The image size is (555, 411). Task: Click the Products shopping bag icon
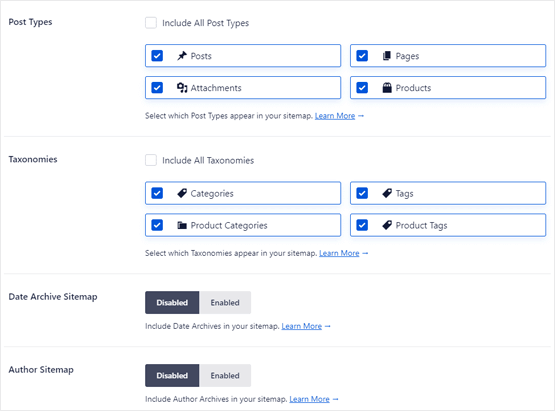(x=387, y=87)
